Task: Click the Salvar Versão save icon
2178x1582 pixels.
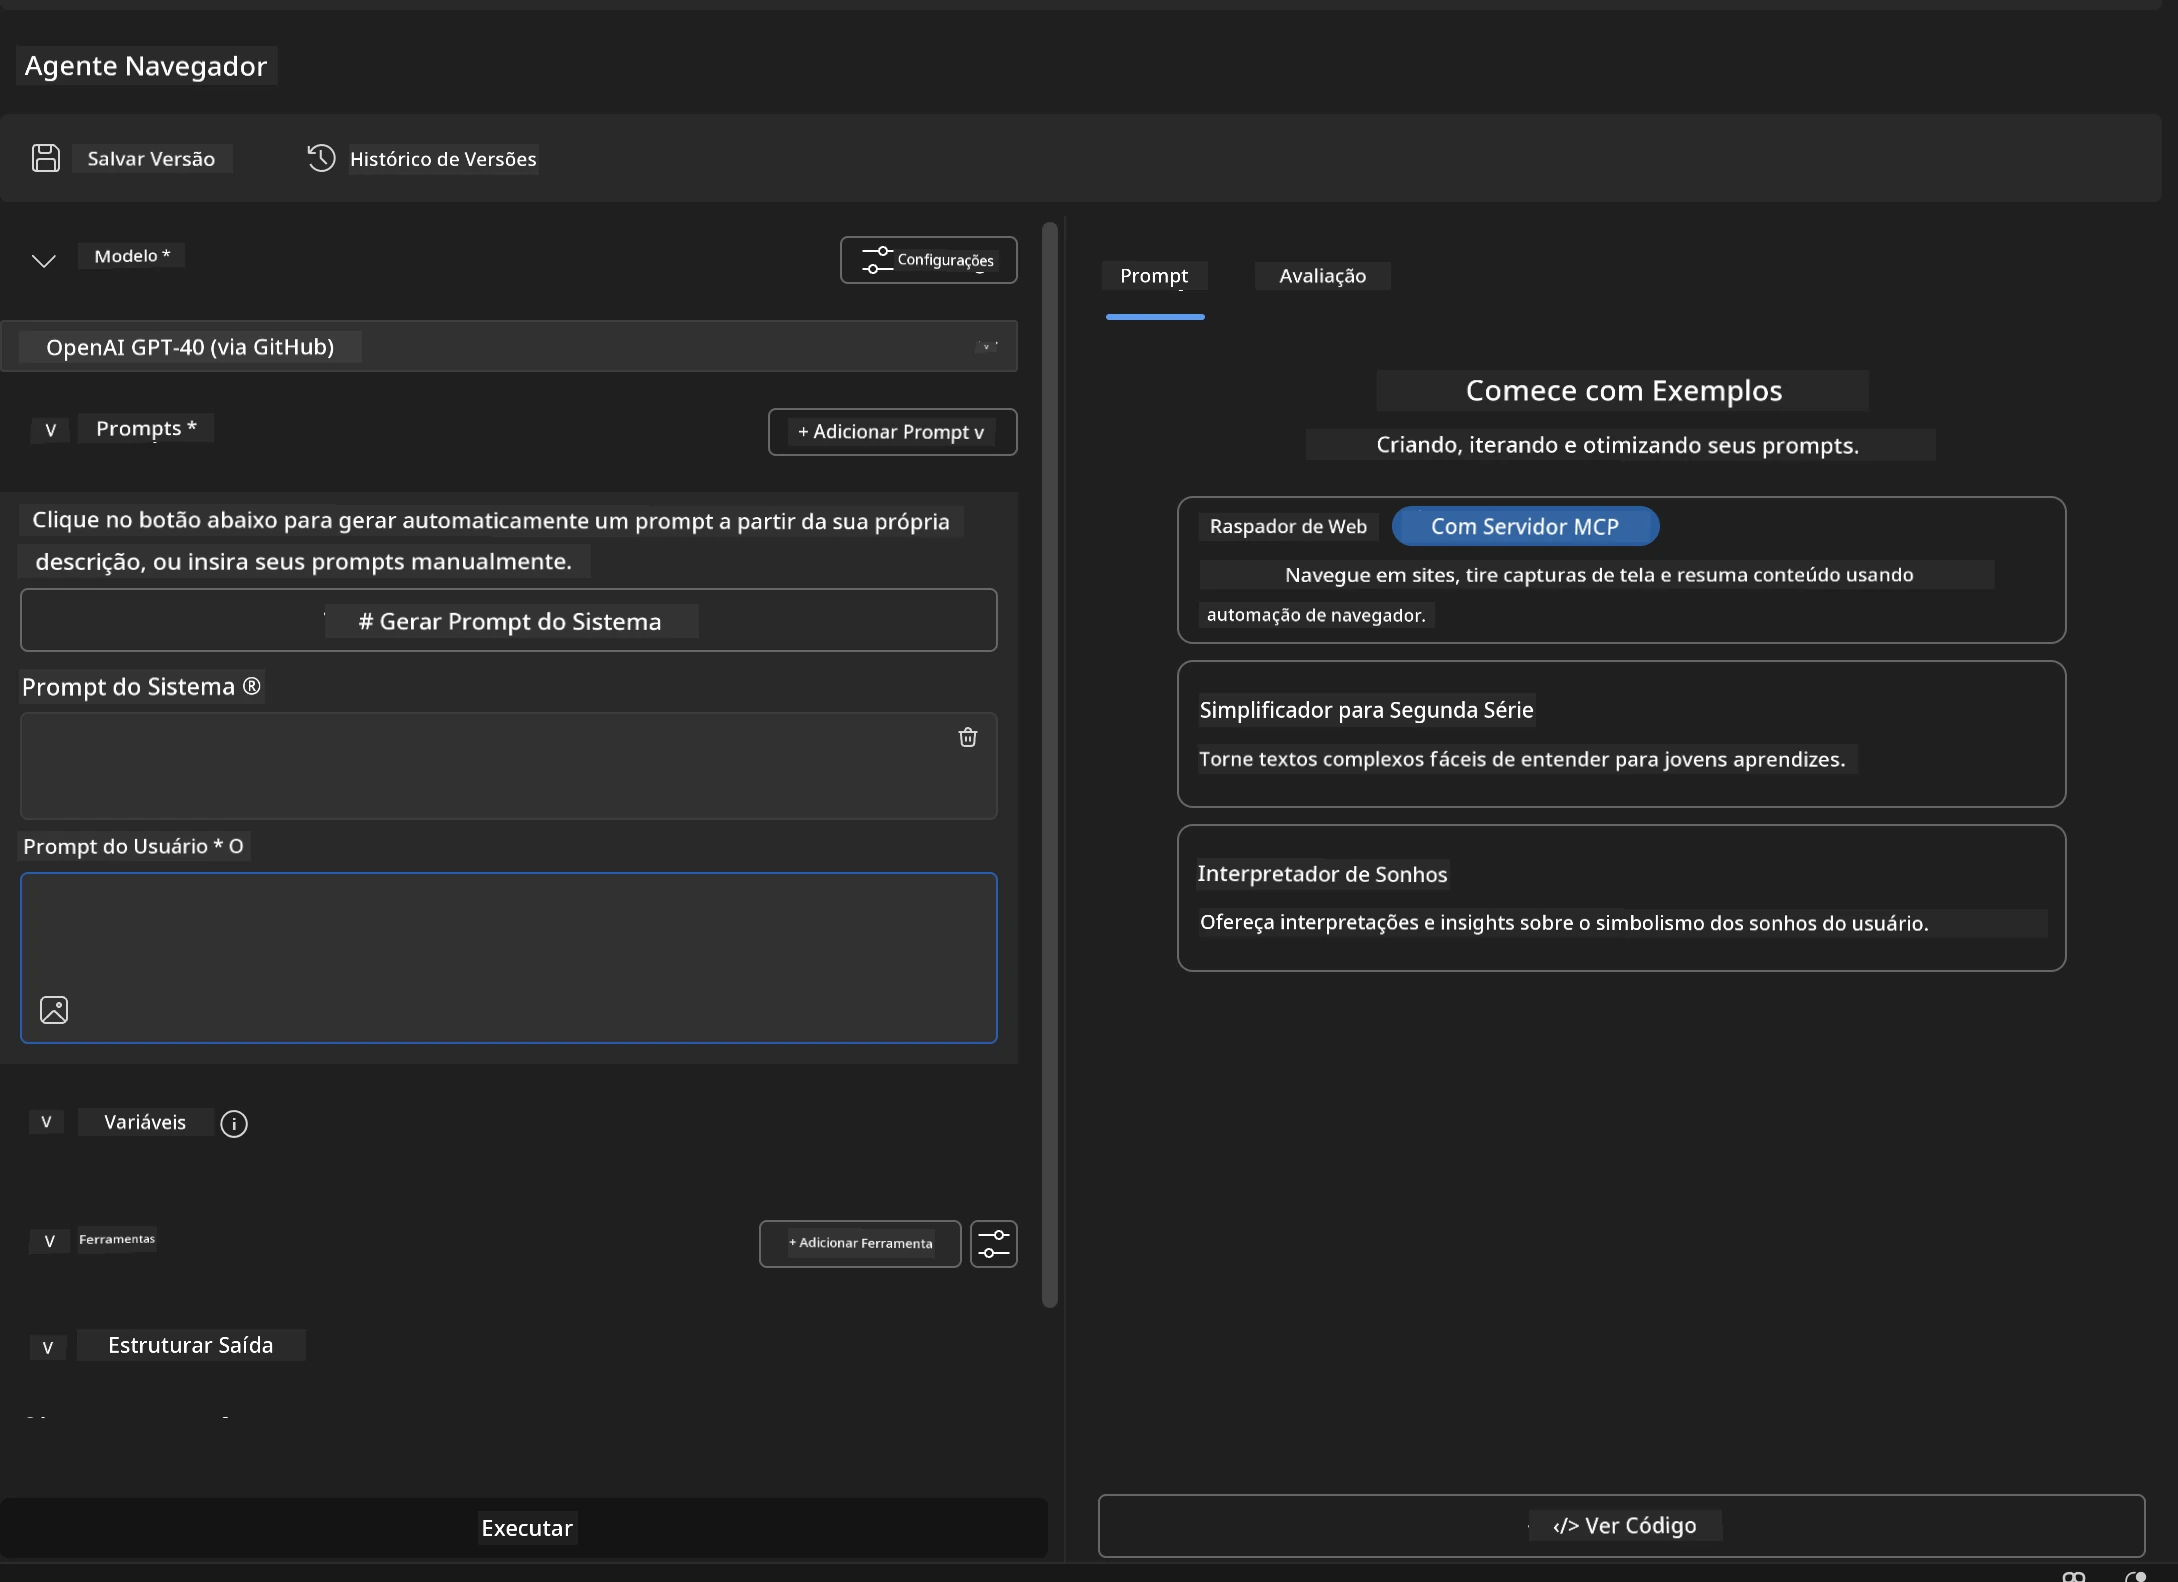Action: click(x=46, y=158)
